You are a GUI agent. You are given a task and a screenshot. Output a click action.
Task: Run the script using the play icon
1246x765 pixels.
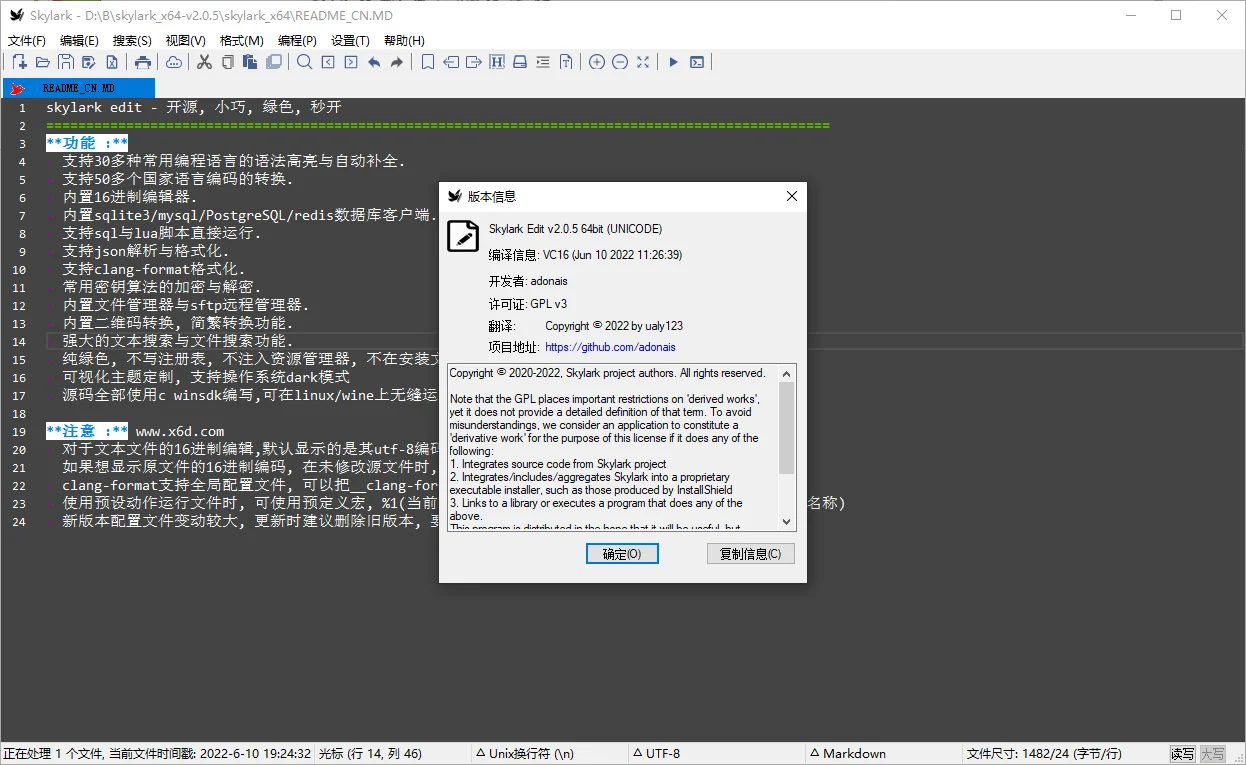673,61
